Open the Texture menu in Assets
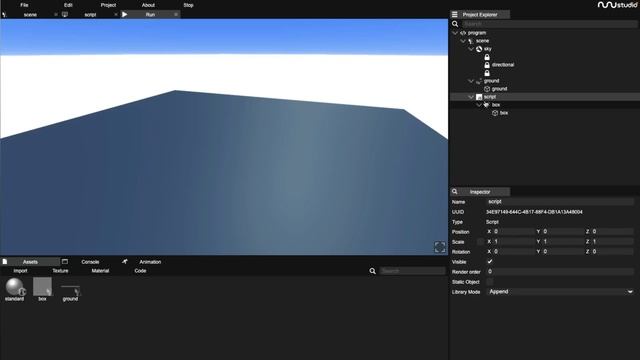This screenshot has height=360, width=640. (x=60, y=271)
